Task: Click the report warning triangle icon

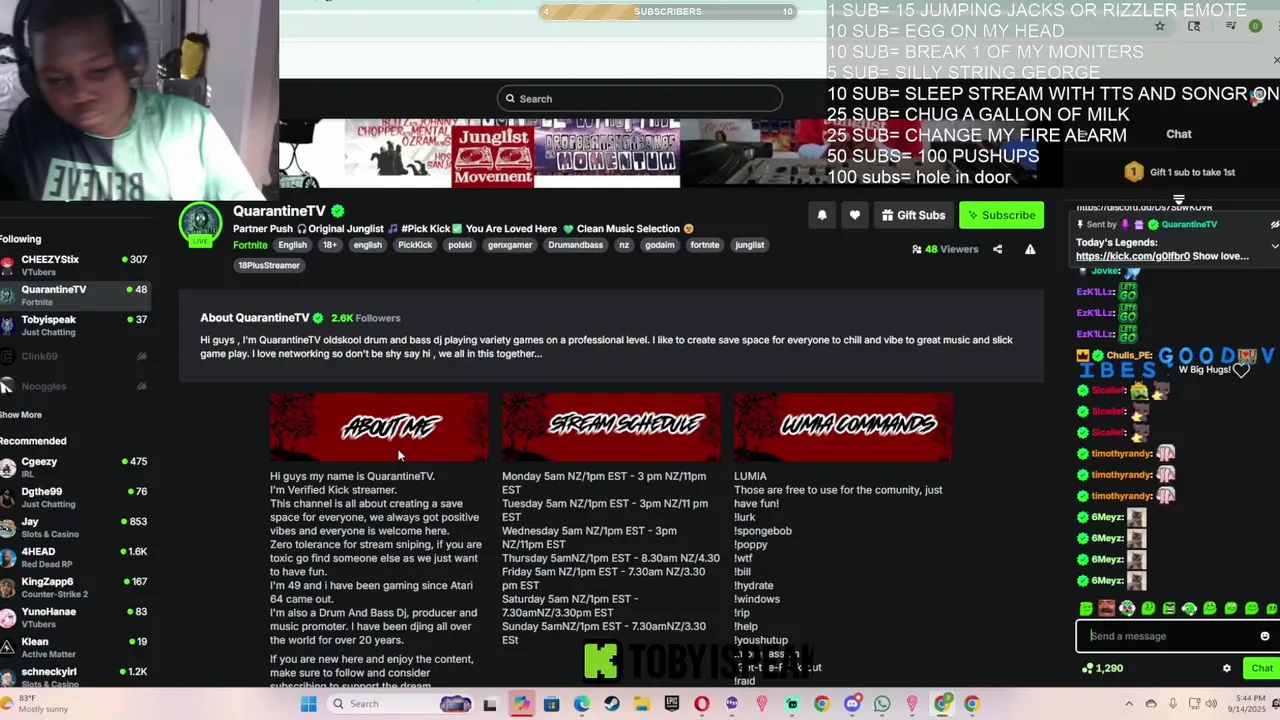Action: coord(1030,249)
